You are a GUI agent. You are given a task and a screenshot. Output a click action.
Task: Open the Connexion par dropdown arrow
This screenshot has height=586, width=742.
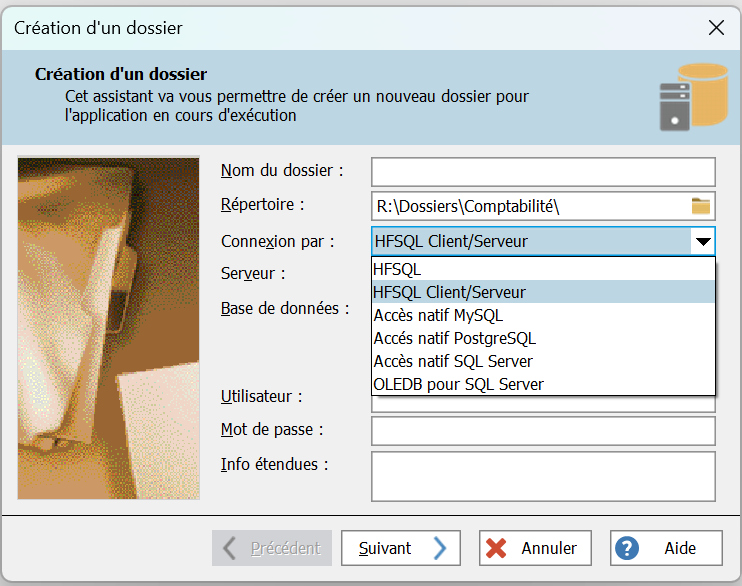[703, 241]
